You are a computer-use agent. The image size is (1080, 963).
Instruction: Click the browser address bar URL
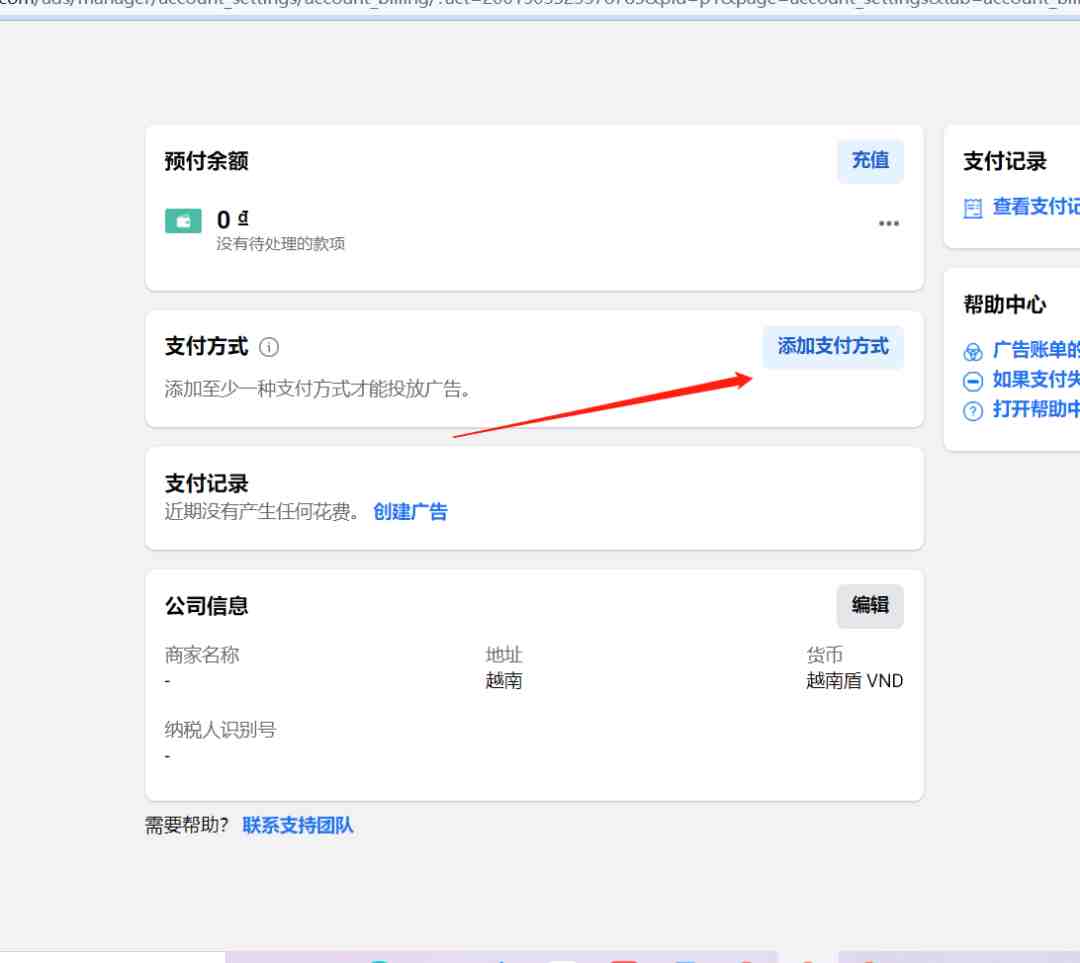(540, 5)
